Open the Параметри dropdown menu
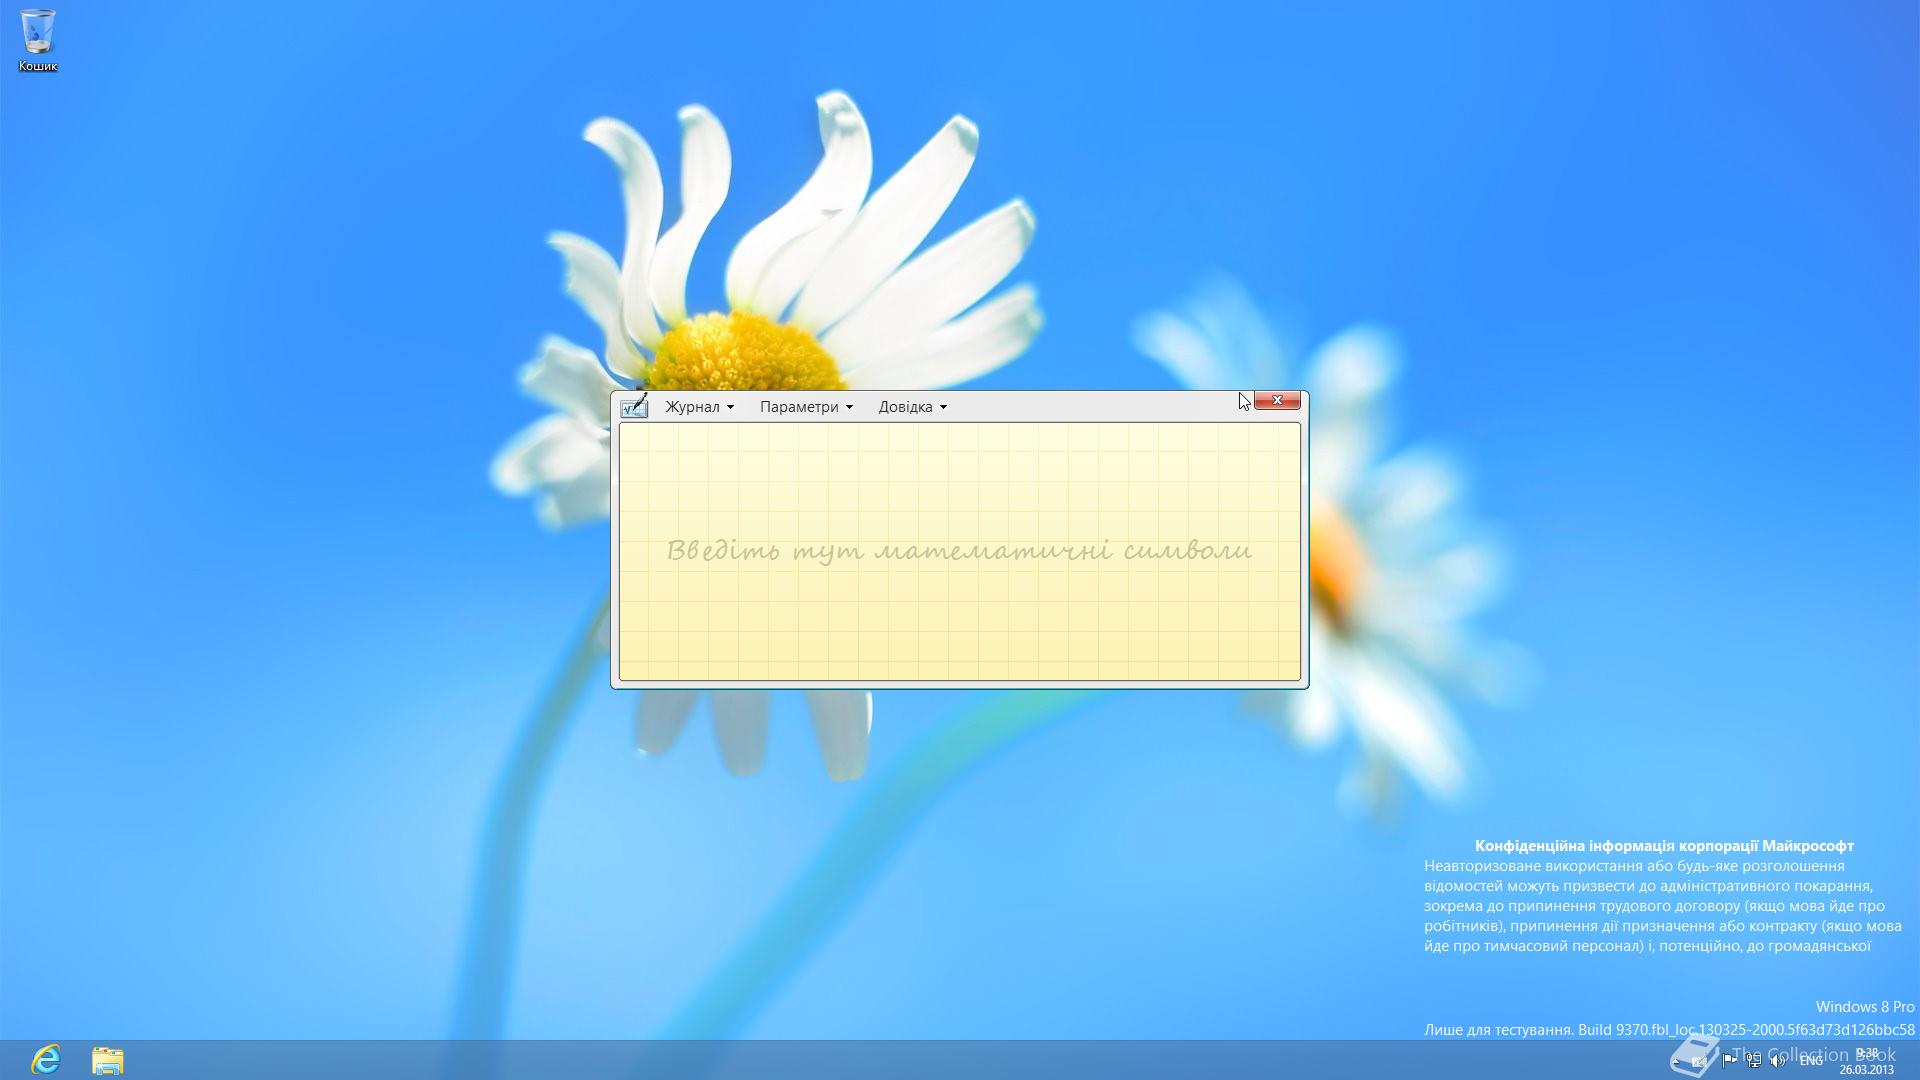The height and width of the screenshot is (1080, 1920). point(806,406)
